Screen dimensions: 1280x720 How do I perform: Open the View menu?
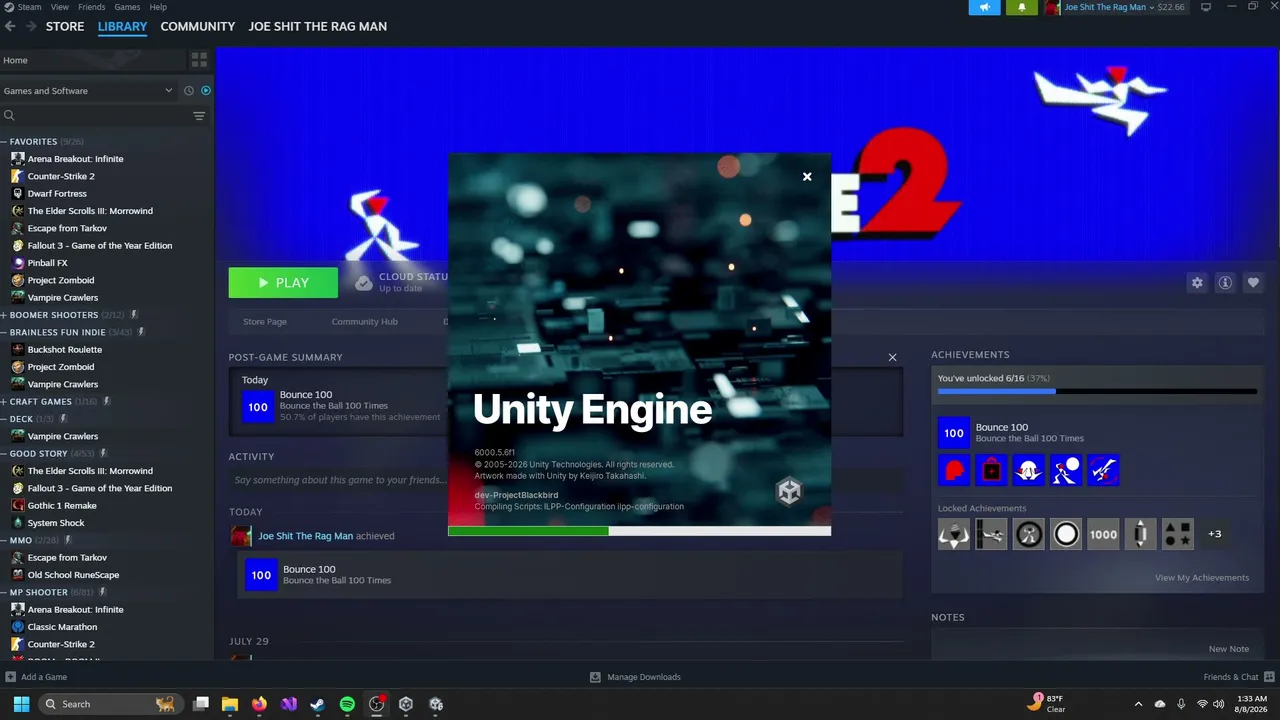click(x=60, y=7)
